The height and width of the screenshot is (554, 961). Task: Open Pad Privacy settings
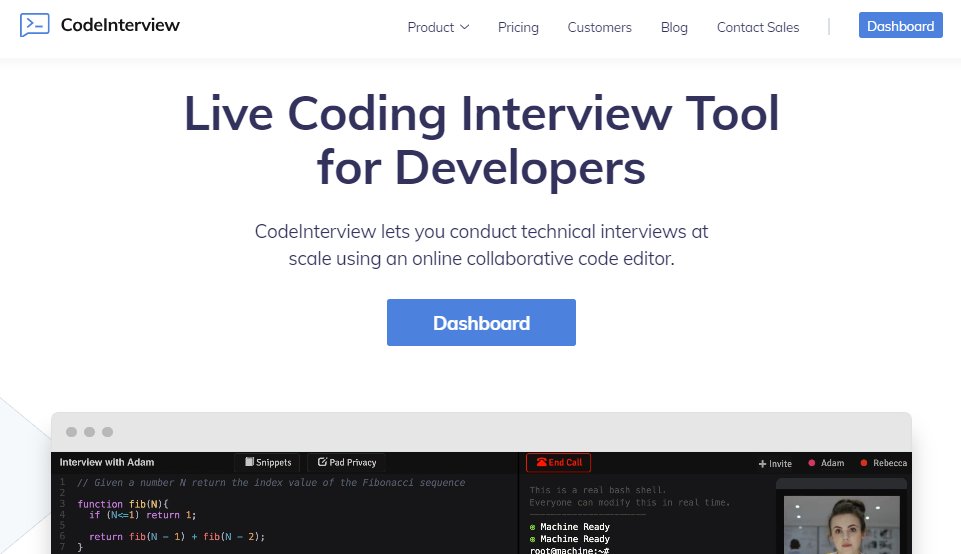coord(346,462)
